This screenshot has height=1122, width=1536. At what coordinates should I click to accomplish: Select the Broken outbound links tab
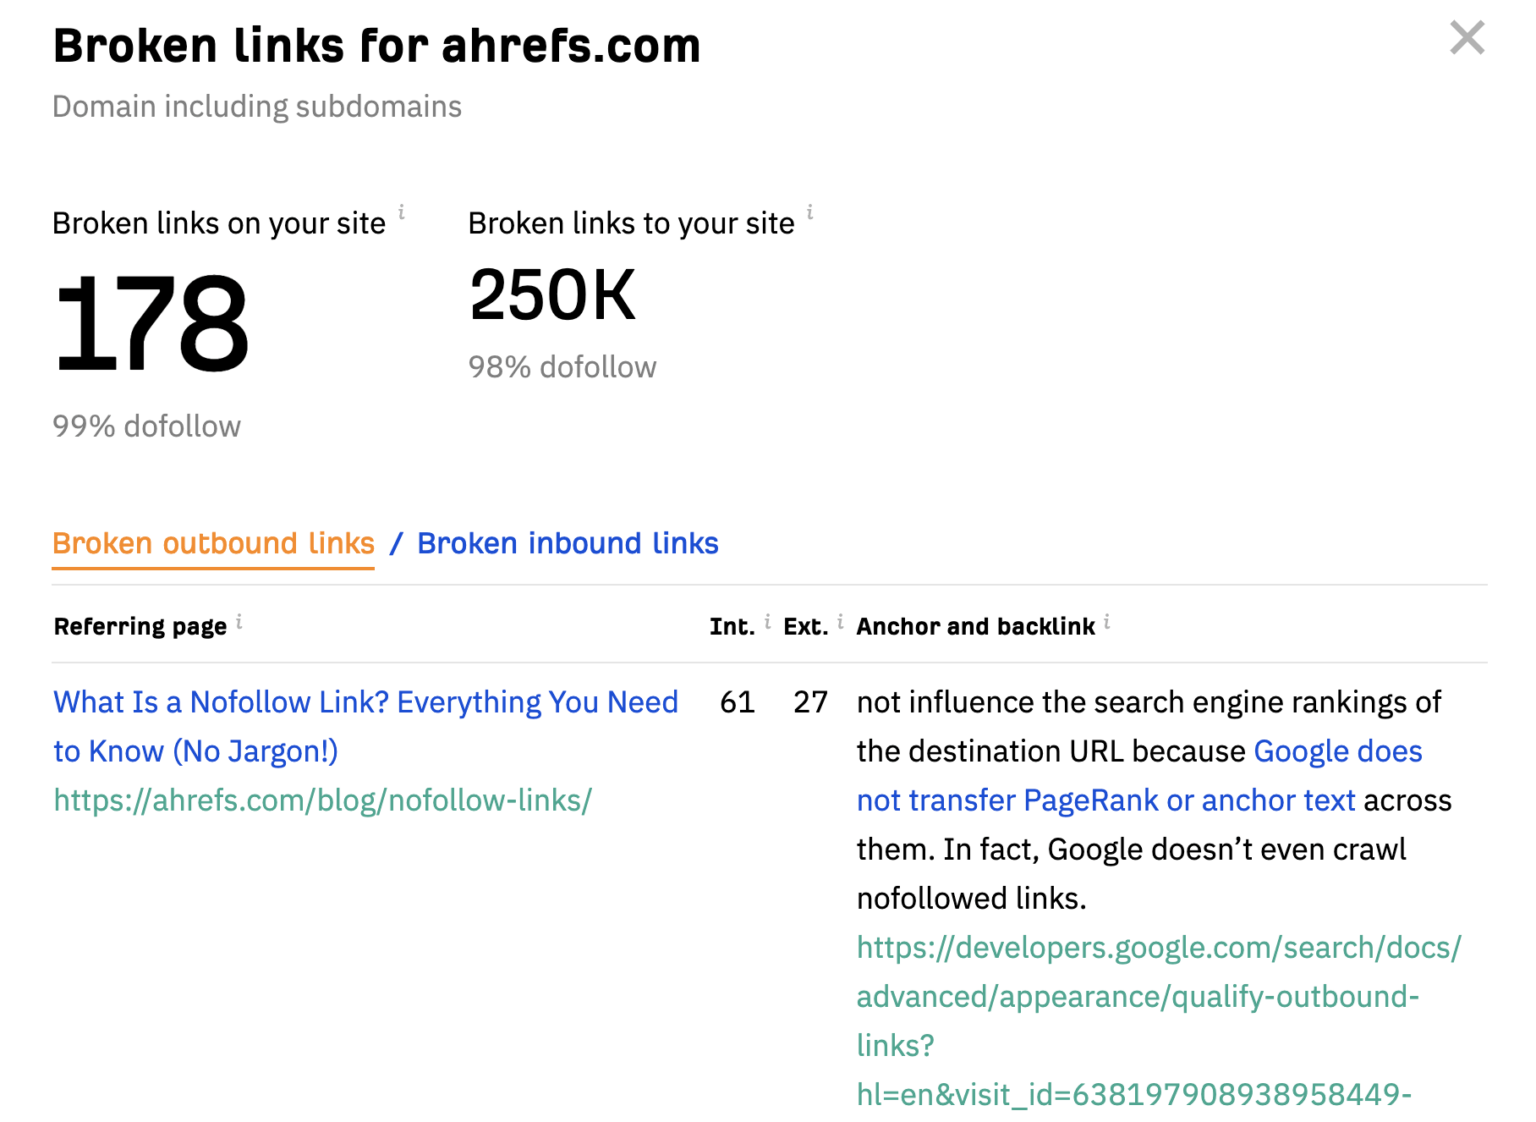[x=213, y=543]
